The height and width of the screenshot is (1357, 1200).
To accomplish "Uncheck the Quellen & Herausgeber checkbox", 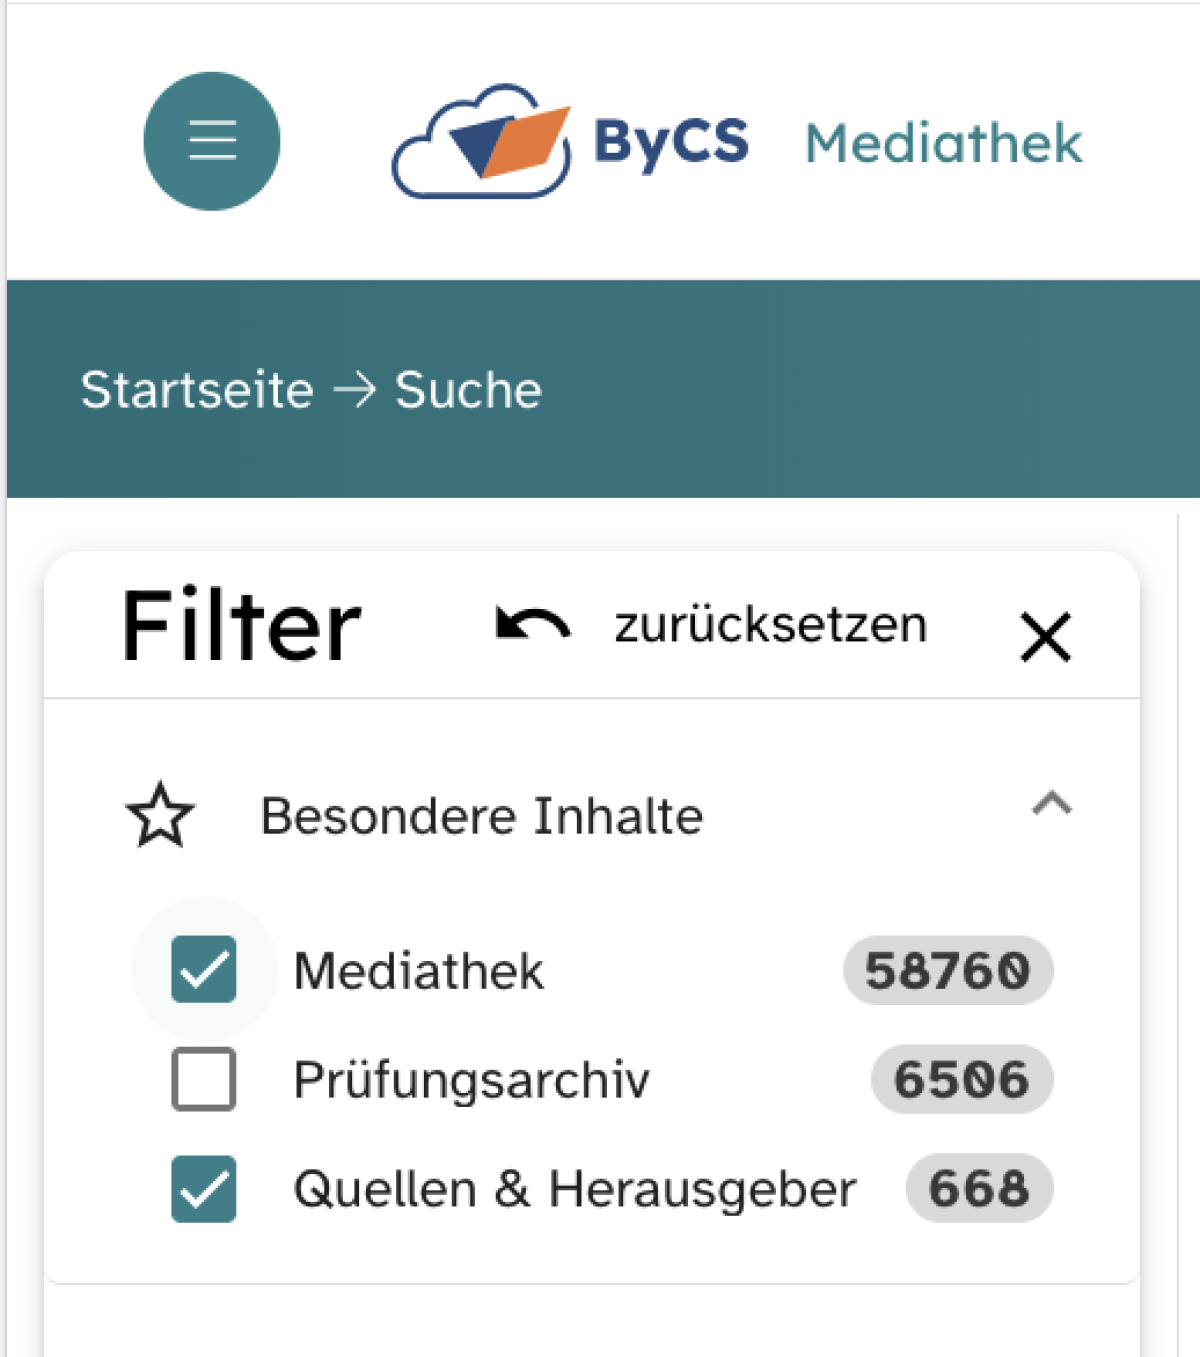I will point(204,1189).
